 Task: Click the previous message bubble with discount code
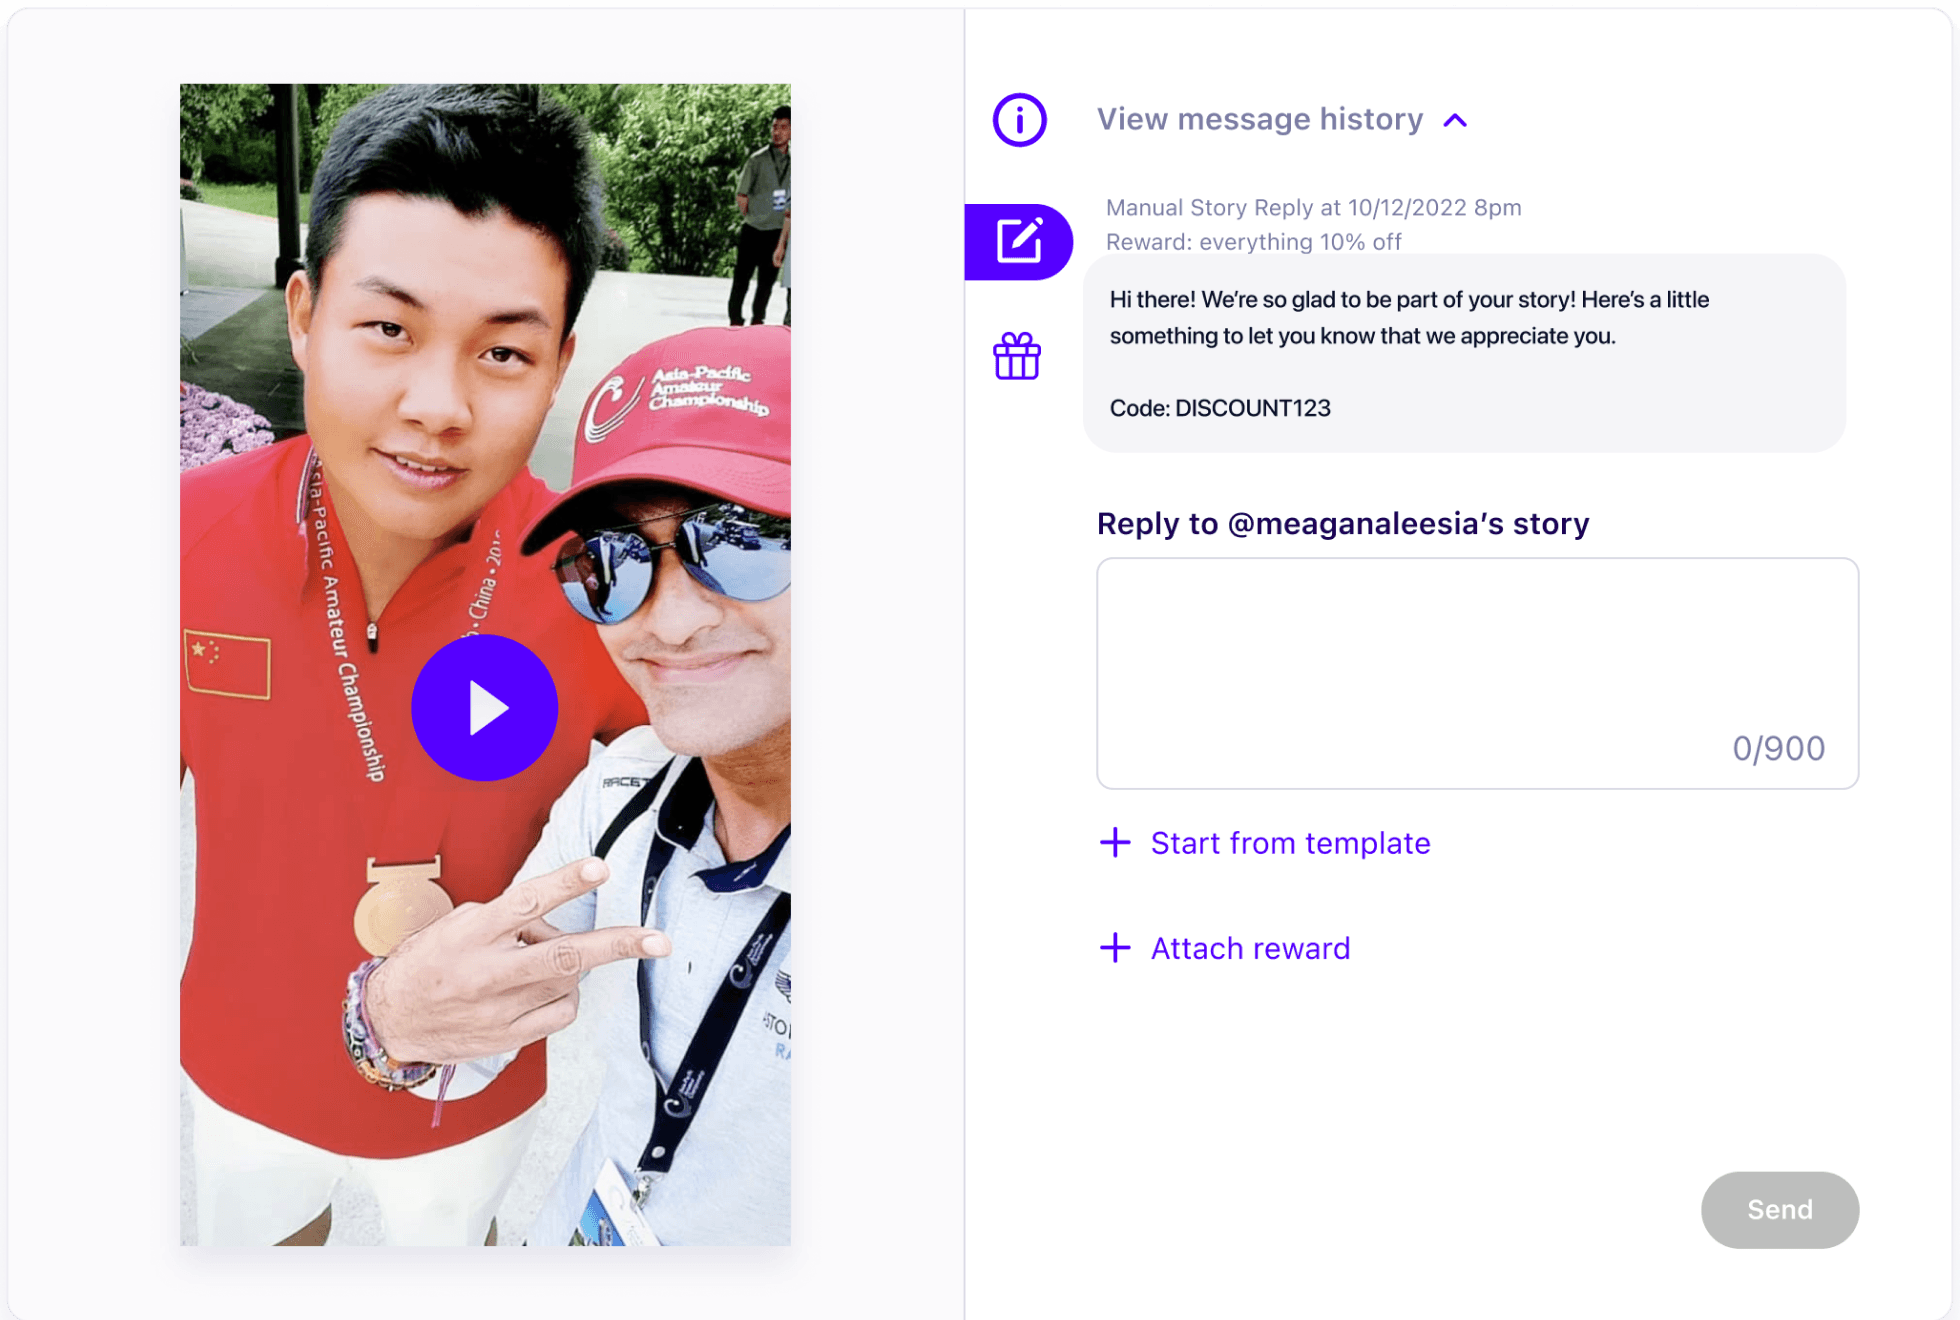pyautogui.click(x=1464, y=352)
